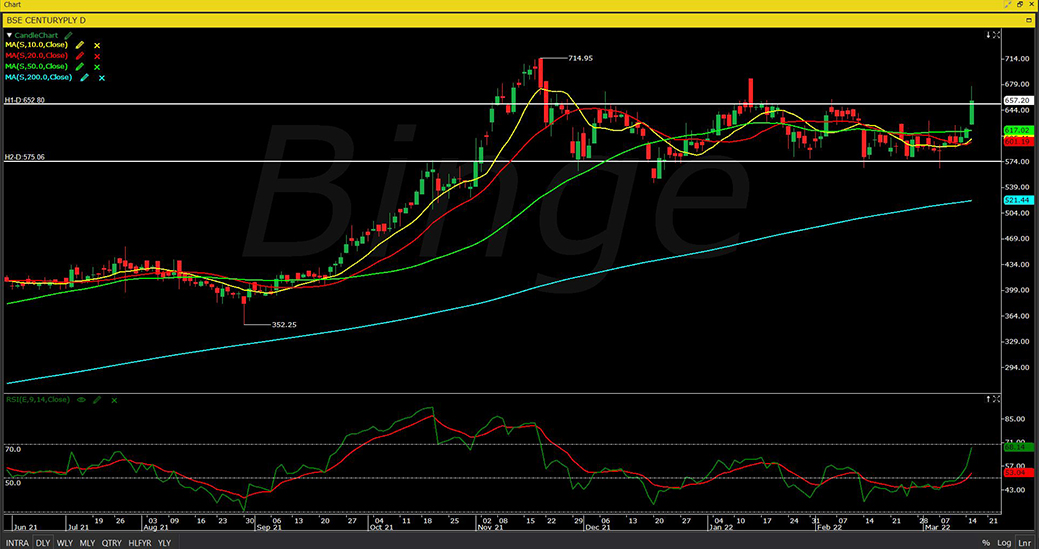Select the DLY daily timeframe tab
This screenshot has height=549, width=1039.
tap(42, 542)
